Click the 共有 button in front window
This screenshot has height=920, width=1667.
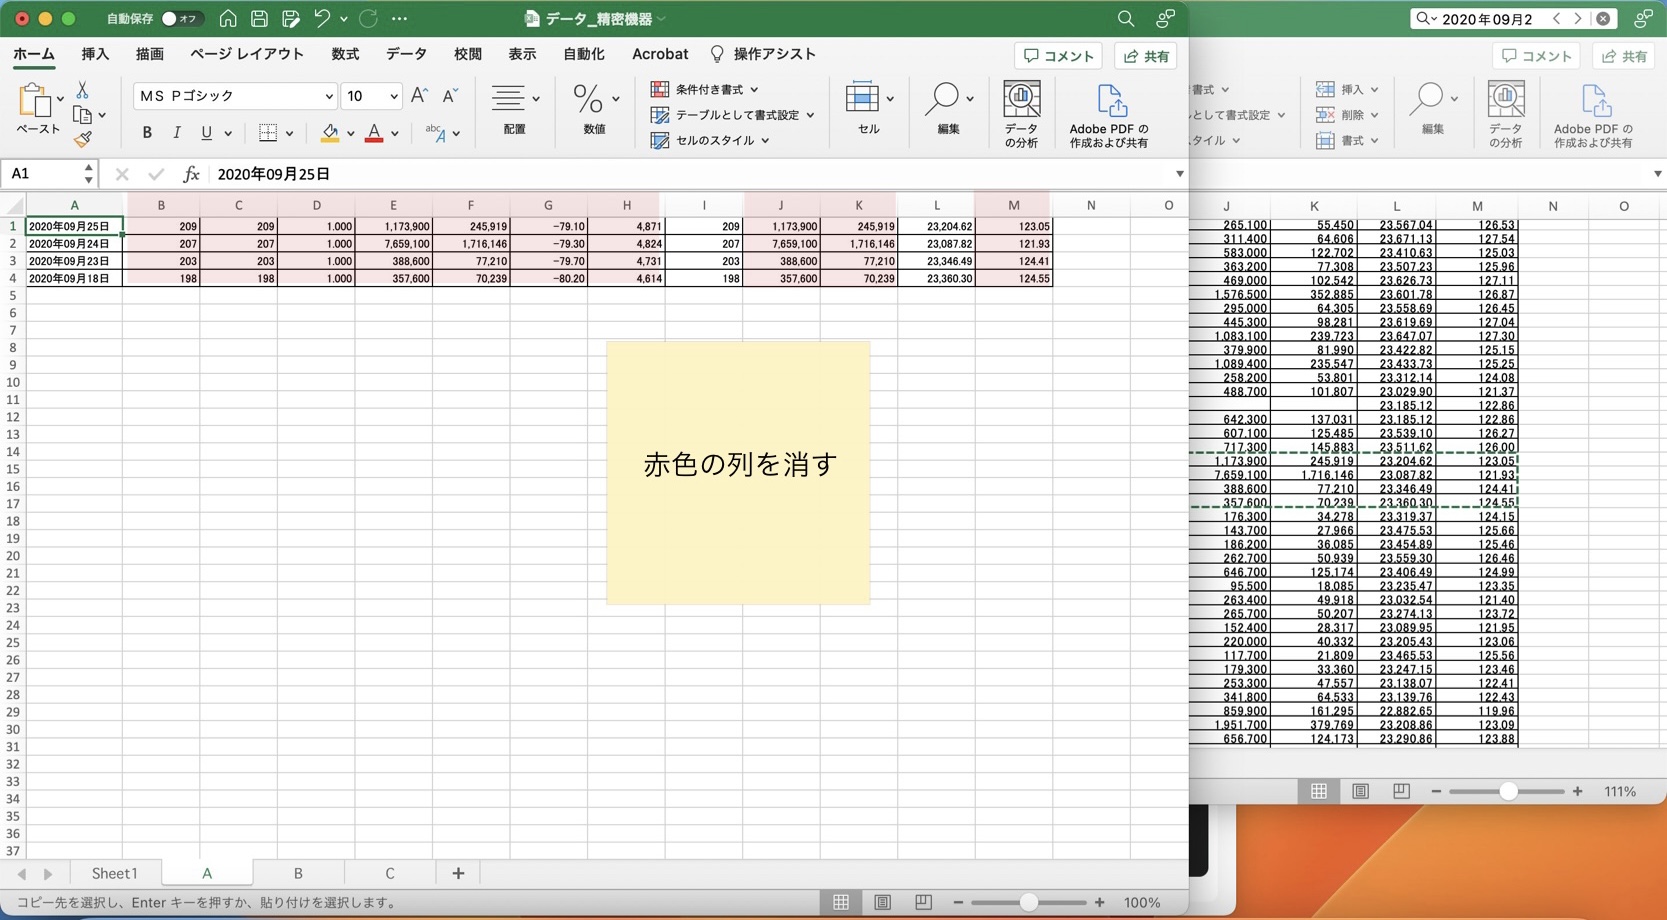[1146, 56]
